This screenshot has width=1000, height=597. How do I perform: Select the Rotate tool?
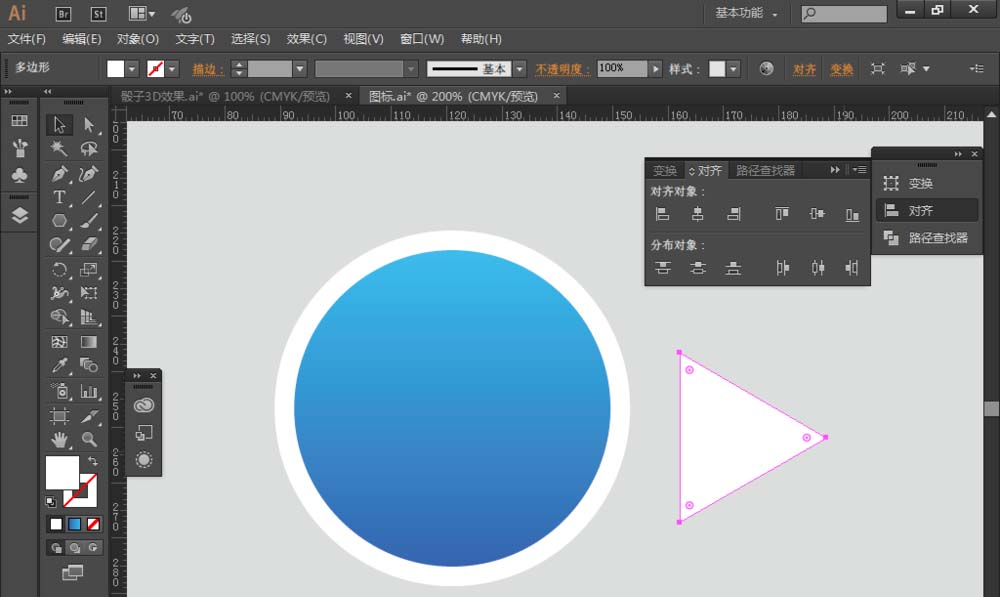pos(59,270)
